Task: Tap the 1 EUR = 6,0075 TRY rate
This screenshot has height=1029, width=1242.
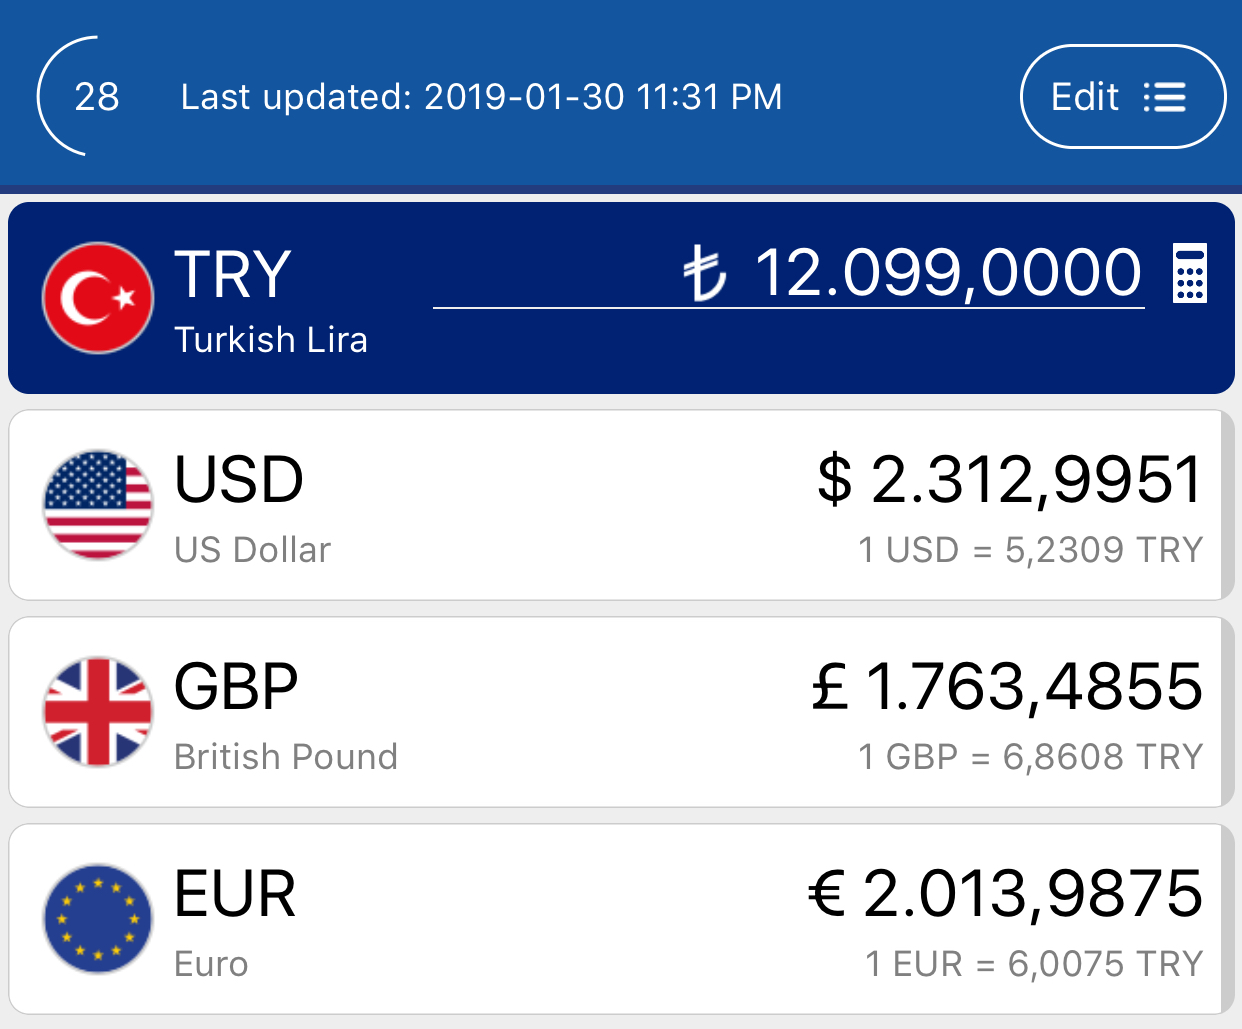Action: pos(1034,964)
